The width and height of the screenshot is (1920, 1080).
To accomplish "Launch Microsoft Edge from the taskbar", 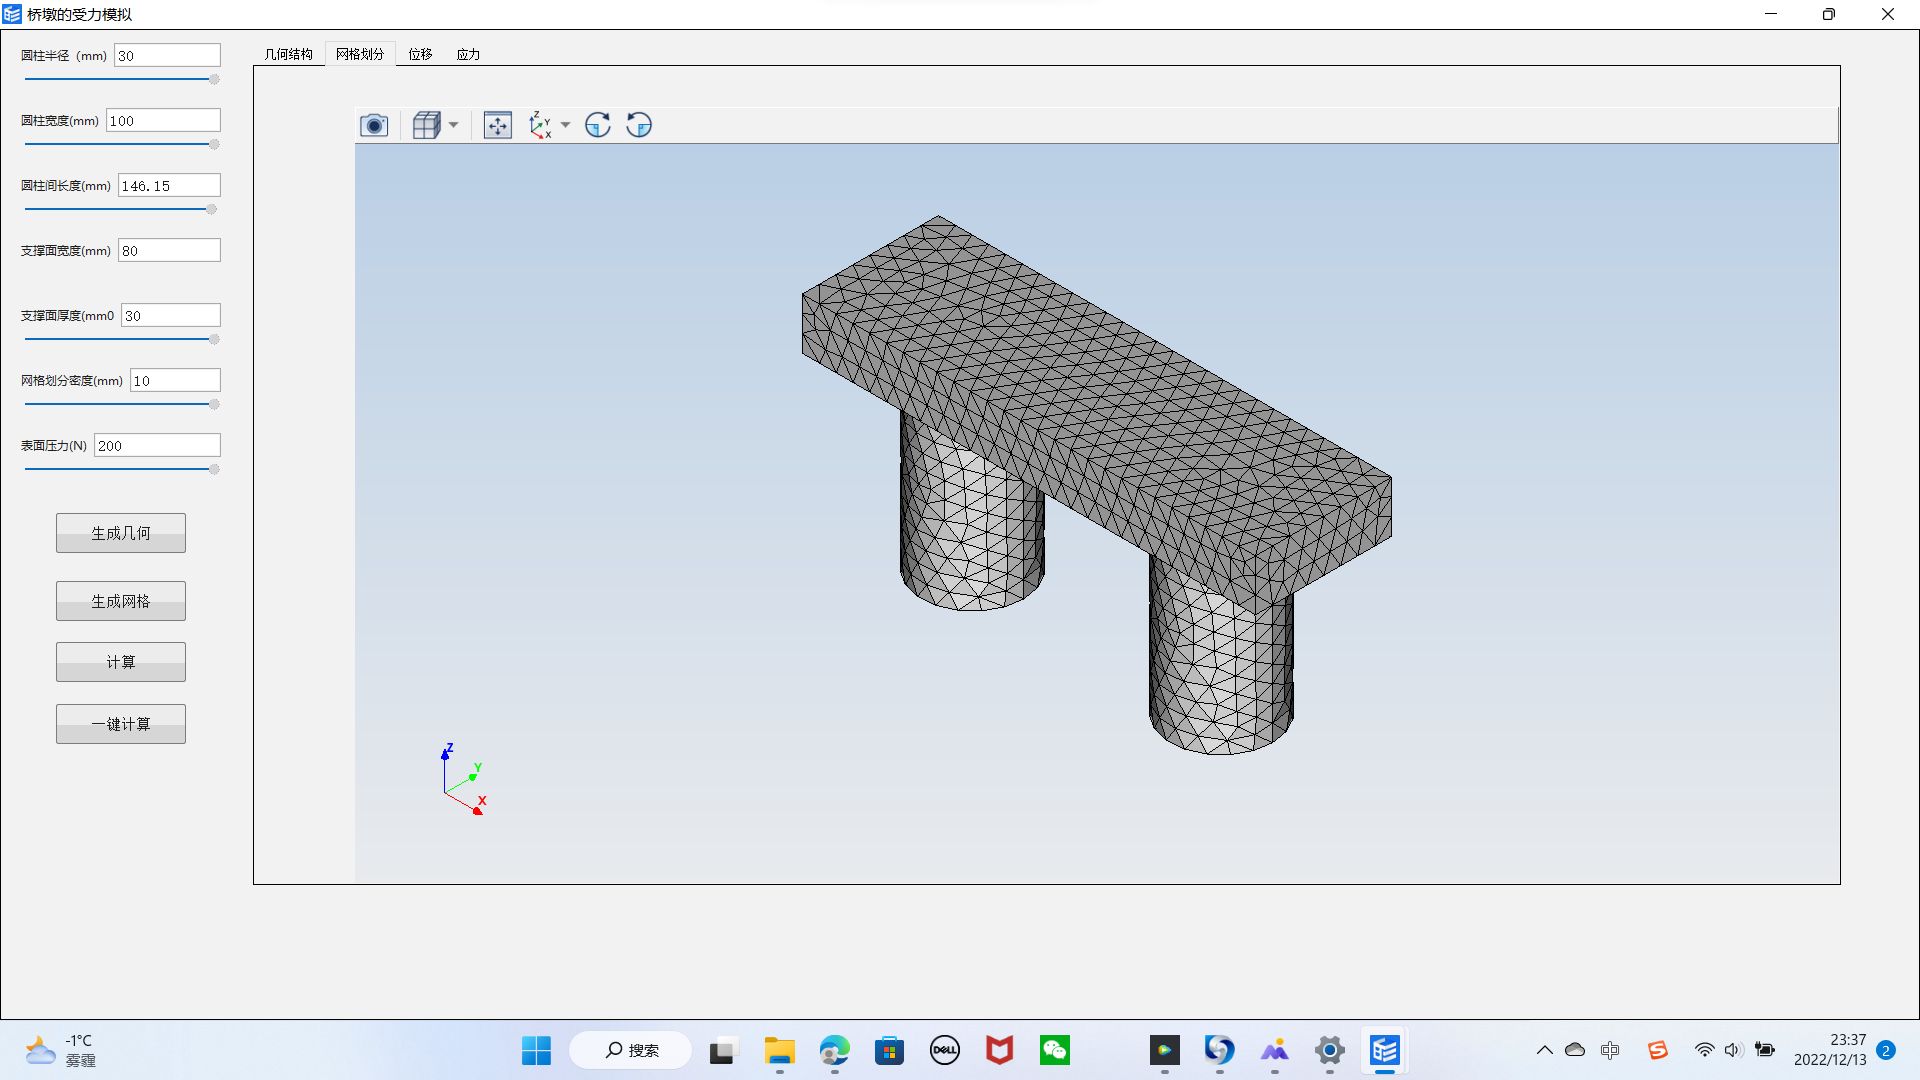I will tap(834, 1050).
